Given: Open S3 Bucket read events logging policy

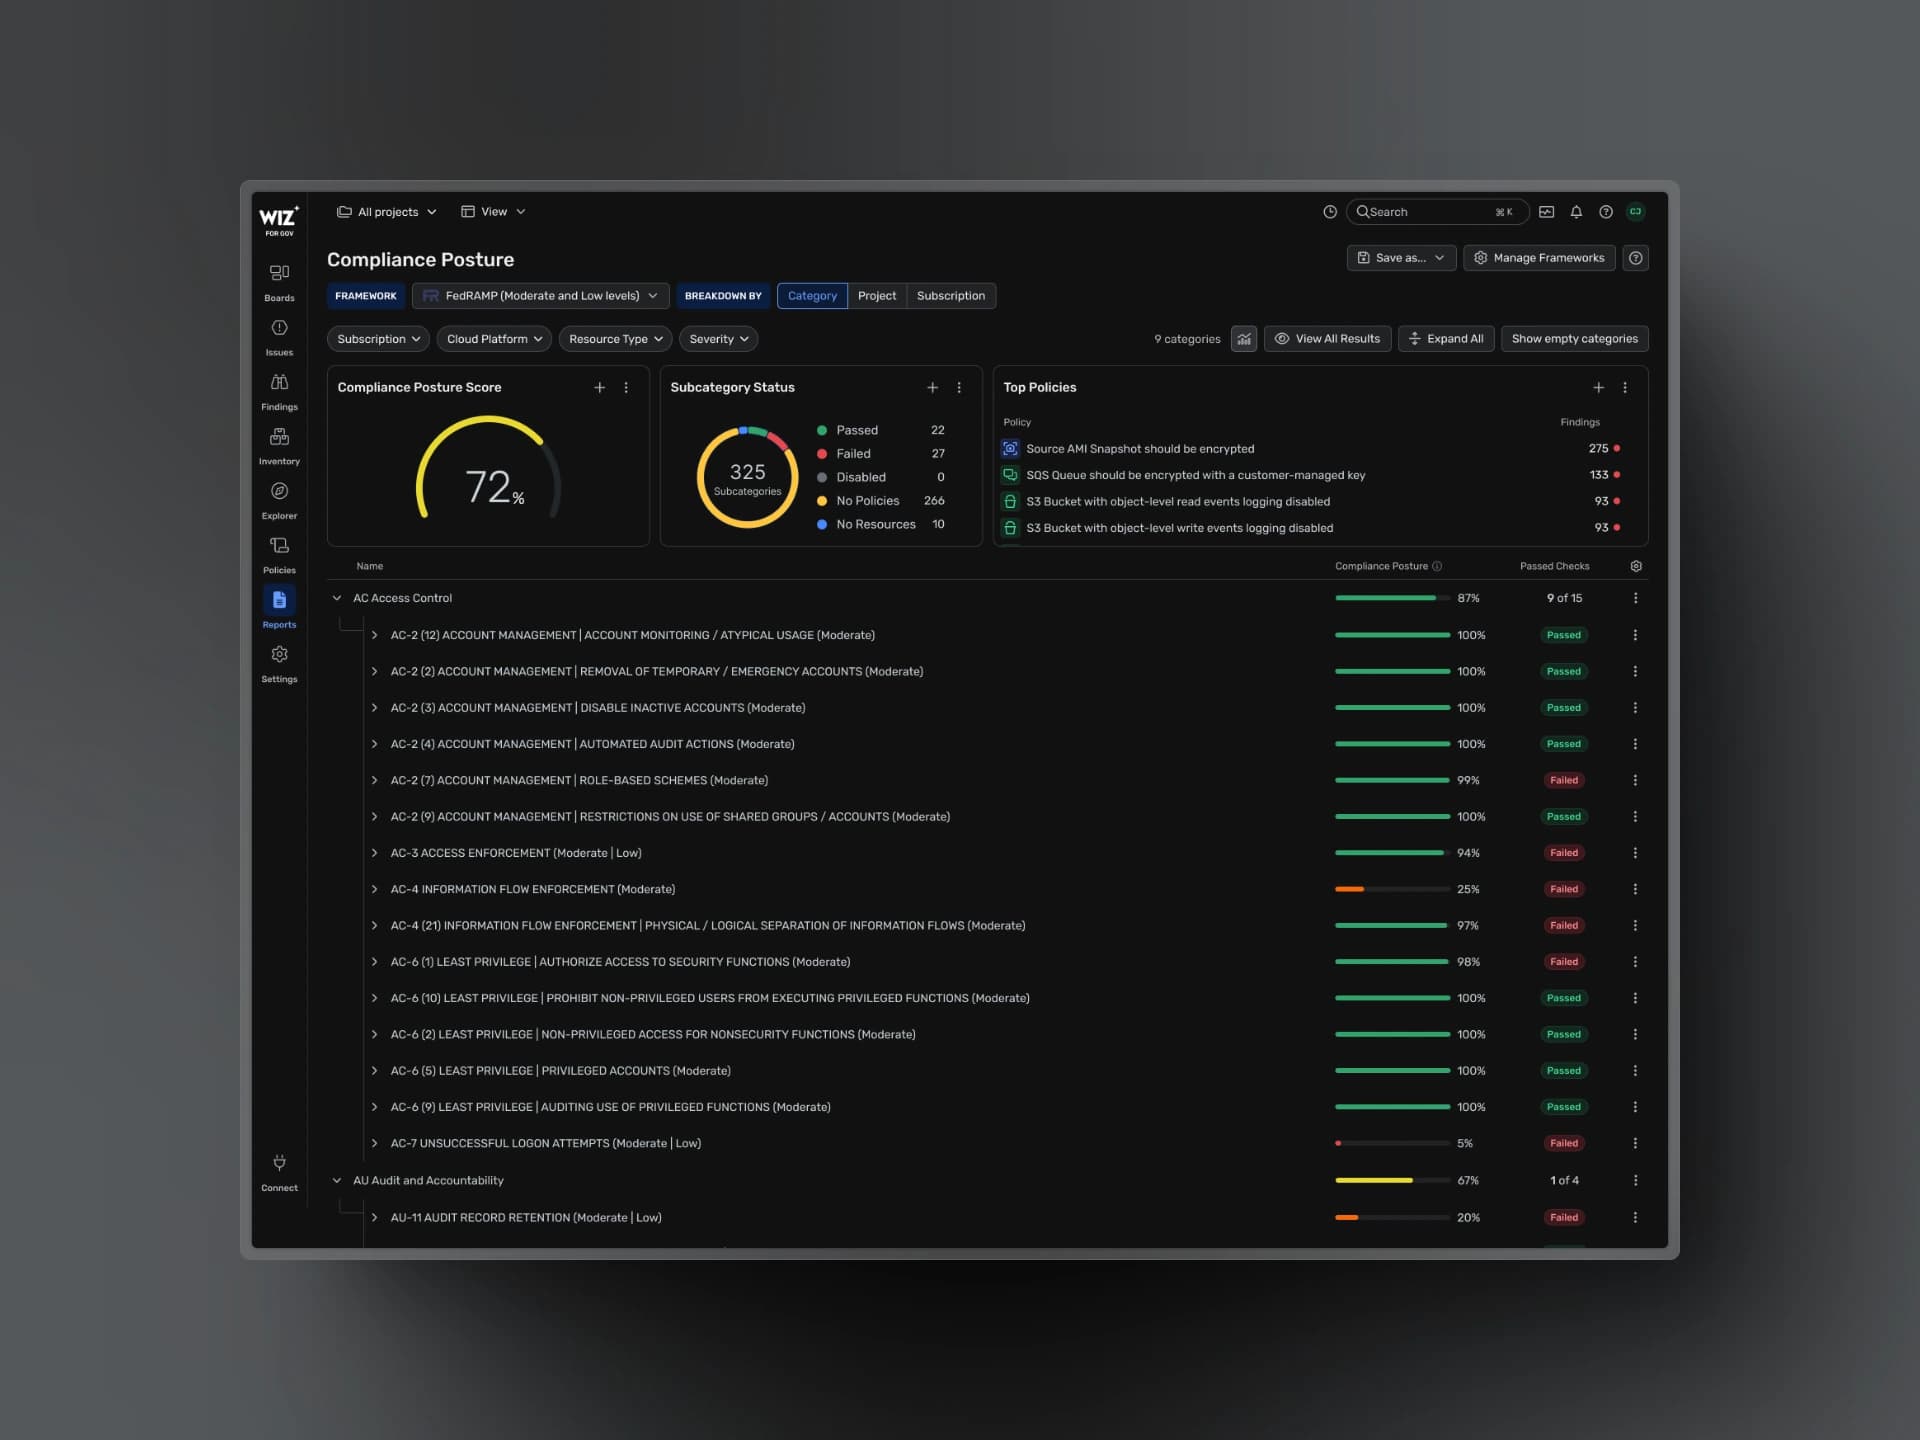Looking at the screenshot, I should 1178,502.
